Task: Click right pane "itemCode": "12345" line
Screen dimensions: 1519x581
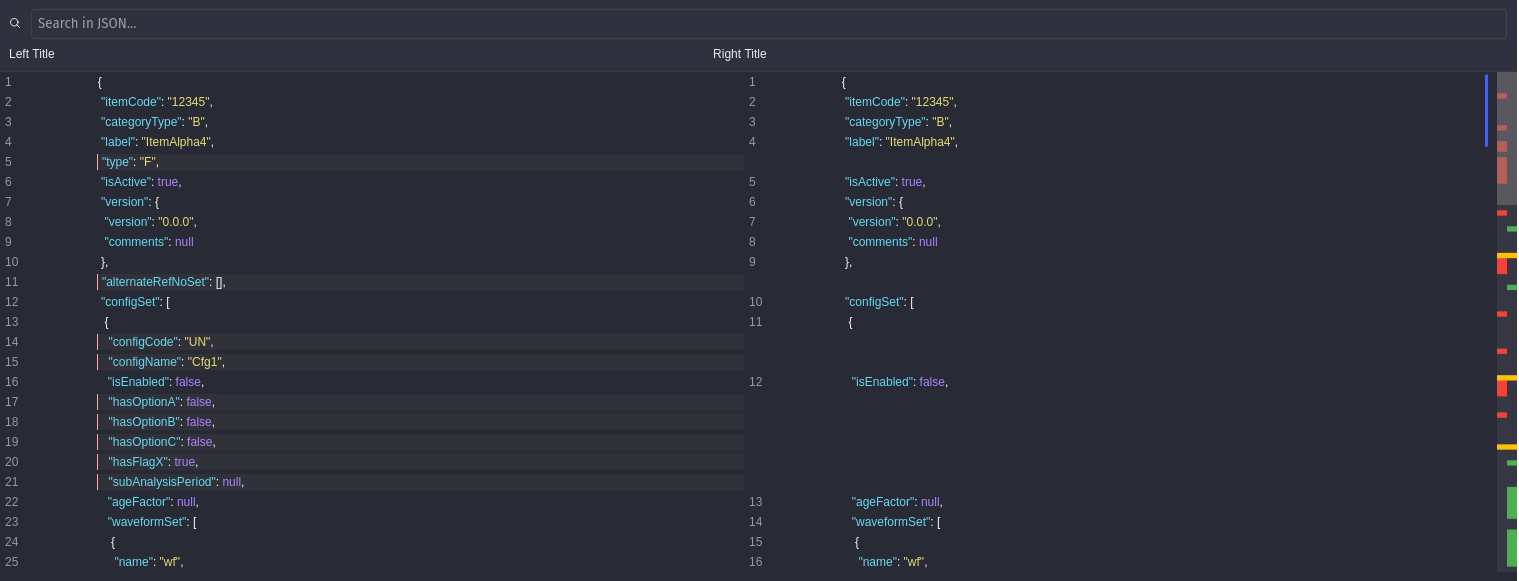Action: pos(901,102)
